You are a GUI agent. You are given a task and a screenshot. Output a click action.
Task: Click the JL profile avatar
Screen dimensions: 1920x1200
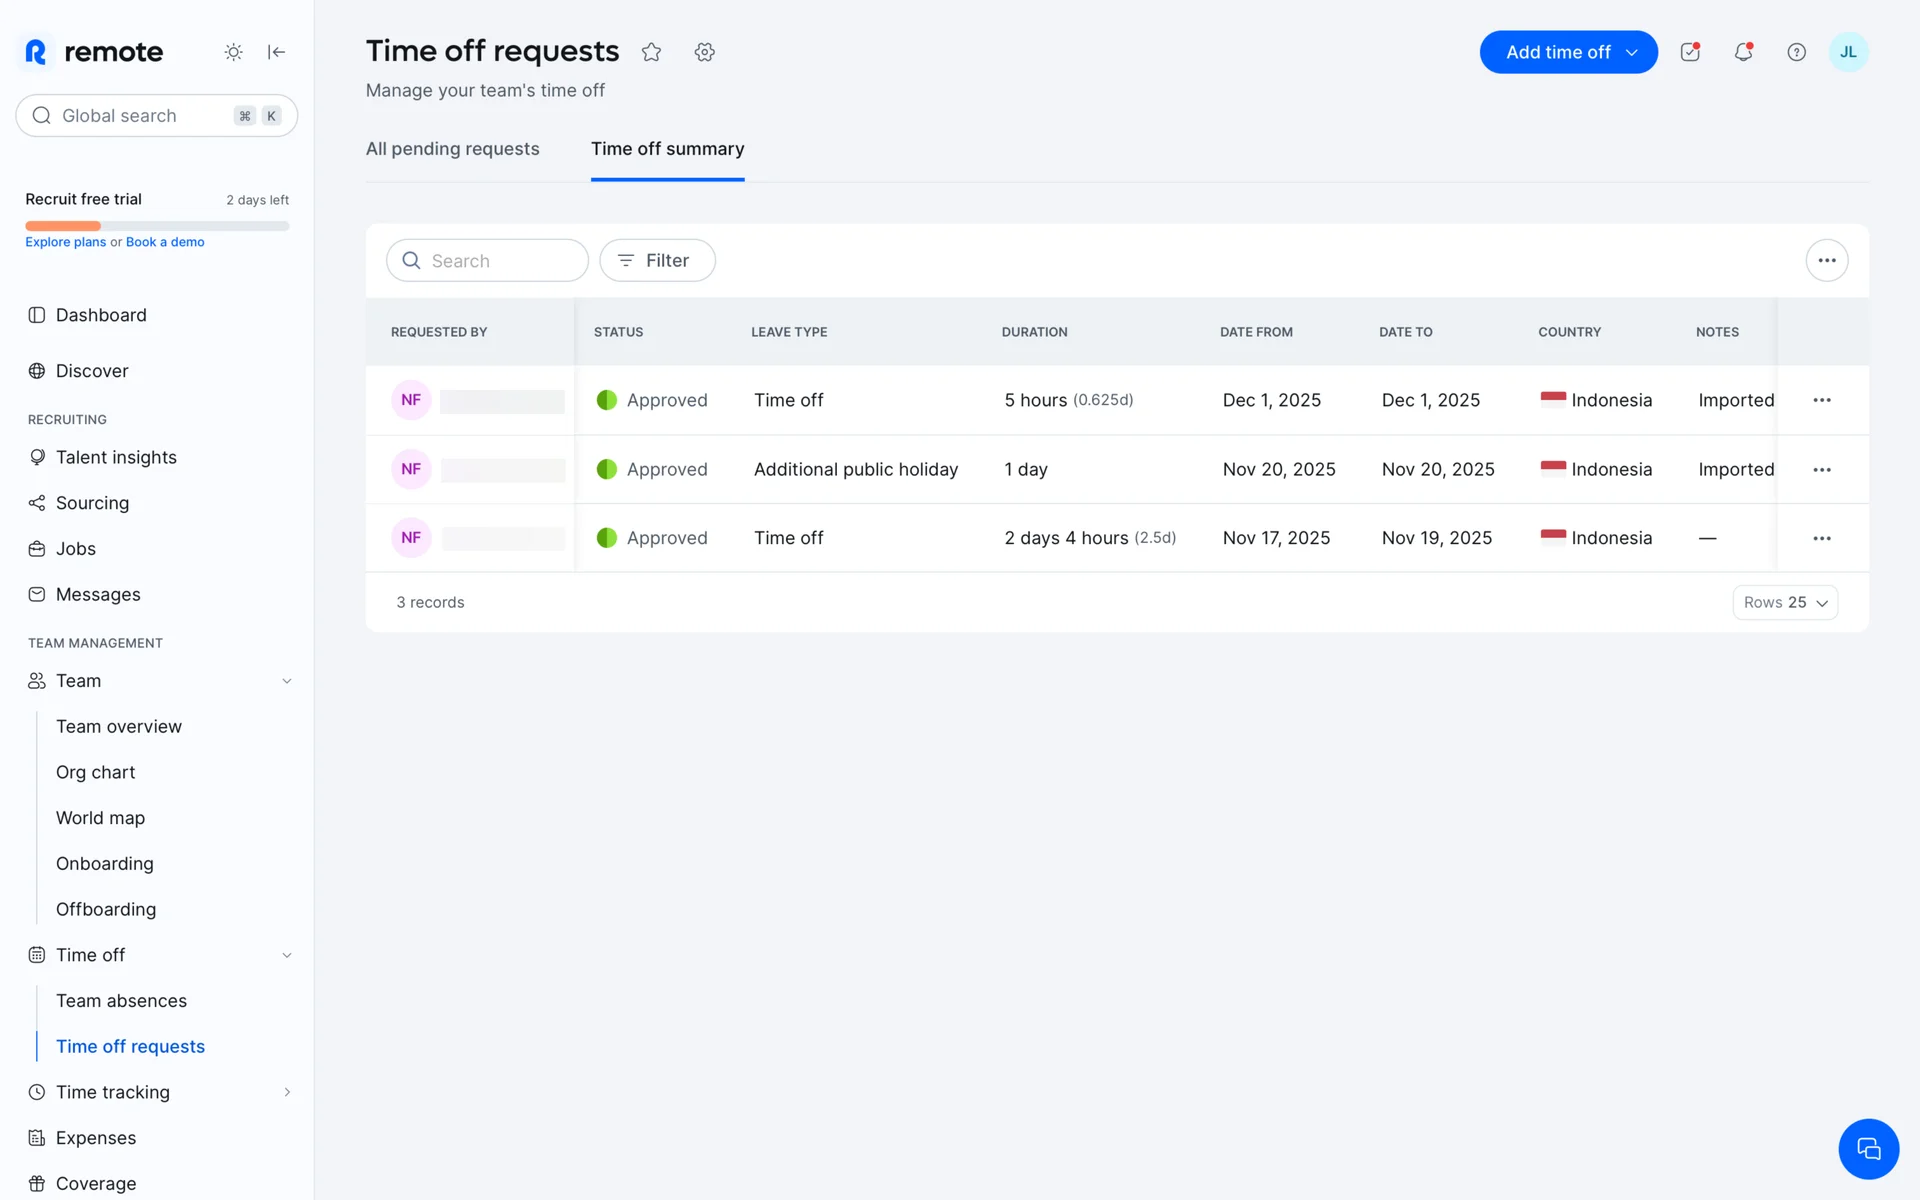(x=1847, y=52)
